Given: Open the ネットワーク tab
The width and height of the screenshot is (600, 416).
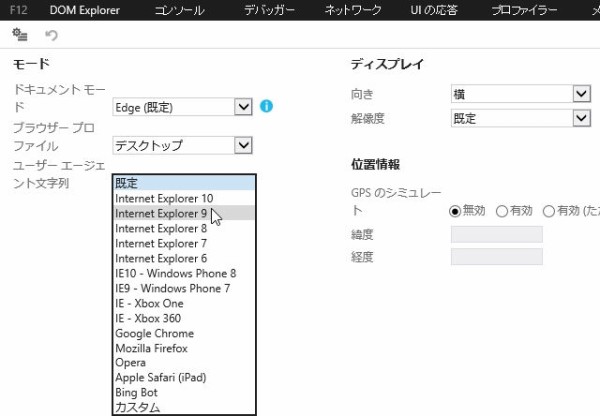Looking at the screenshot, I should (353, 10).
